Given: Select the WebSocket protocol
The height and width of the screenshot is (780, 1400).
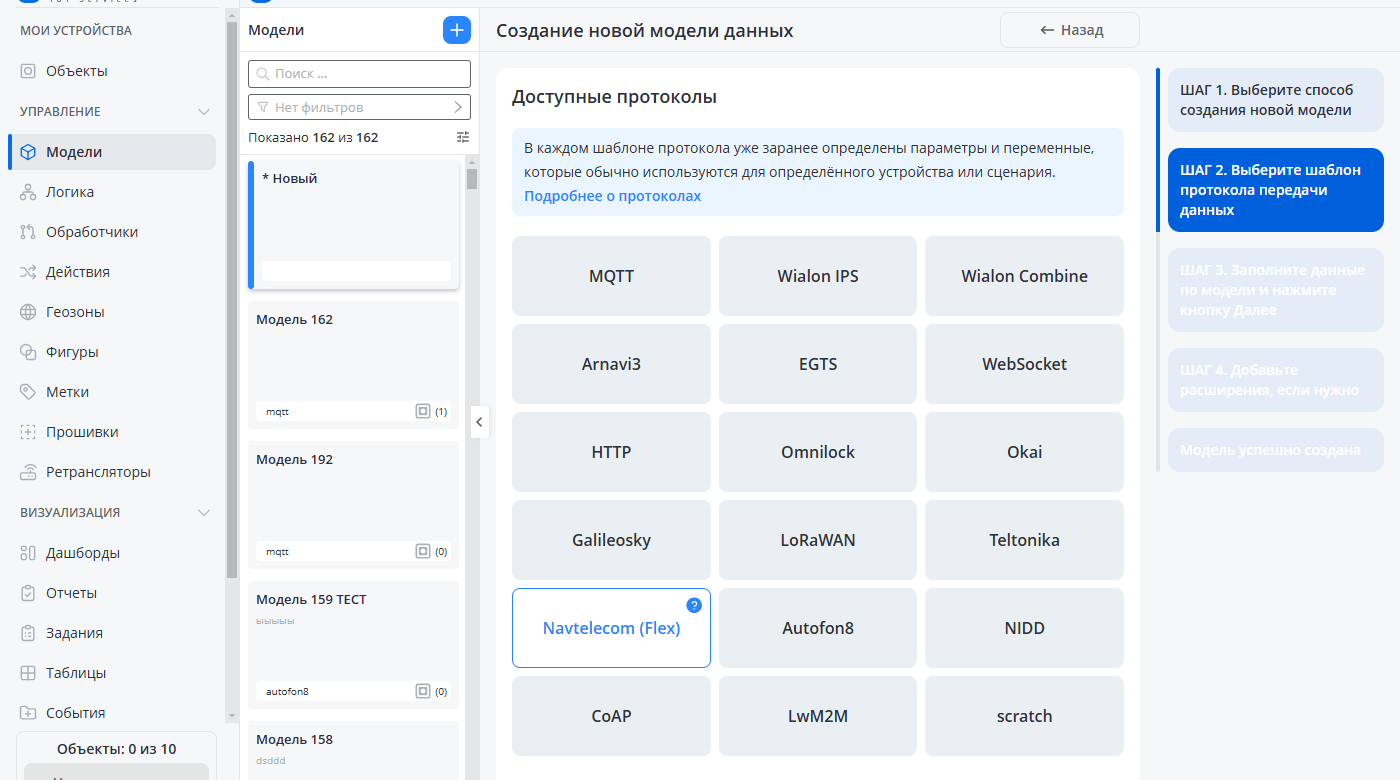Looking at the screenshot, I should click(x=1024, y=364).
